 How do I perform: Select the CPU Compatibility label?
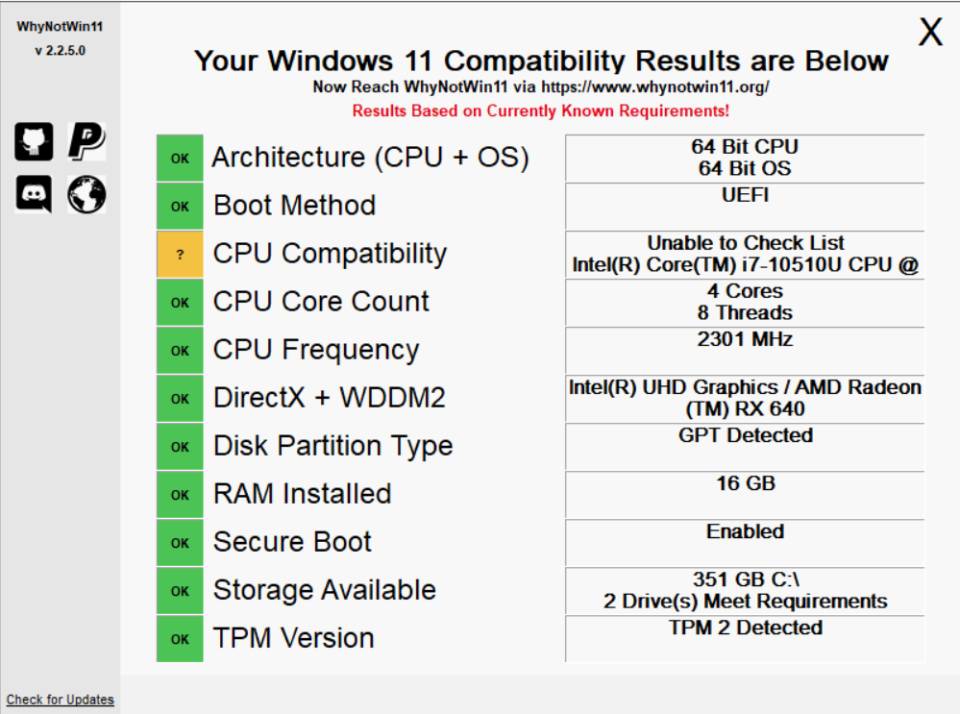(x=330, y=254)
